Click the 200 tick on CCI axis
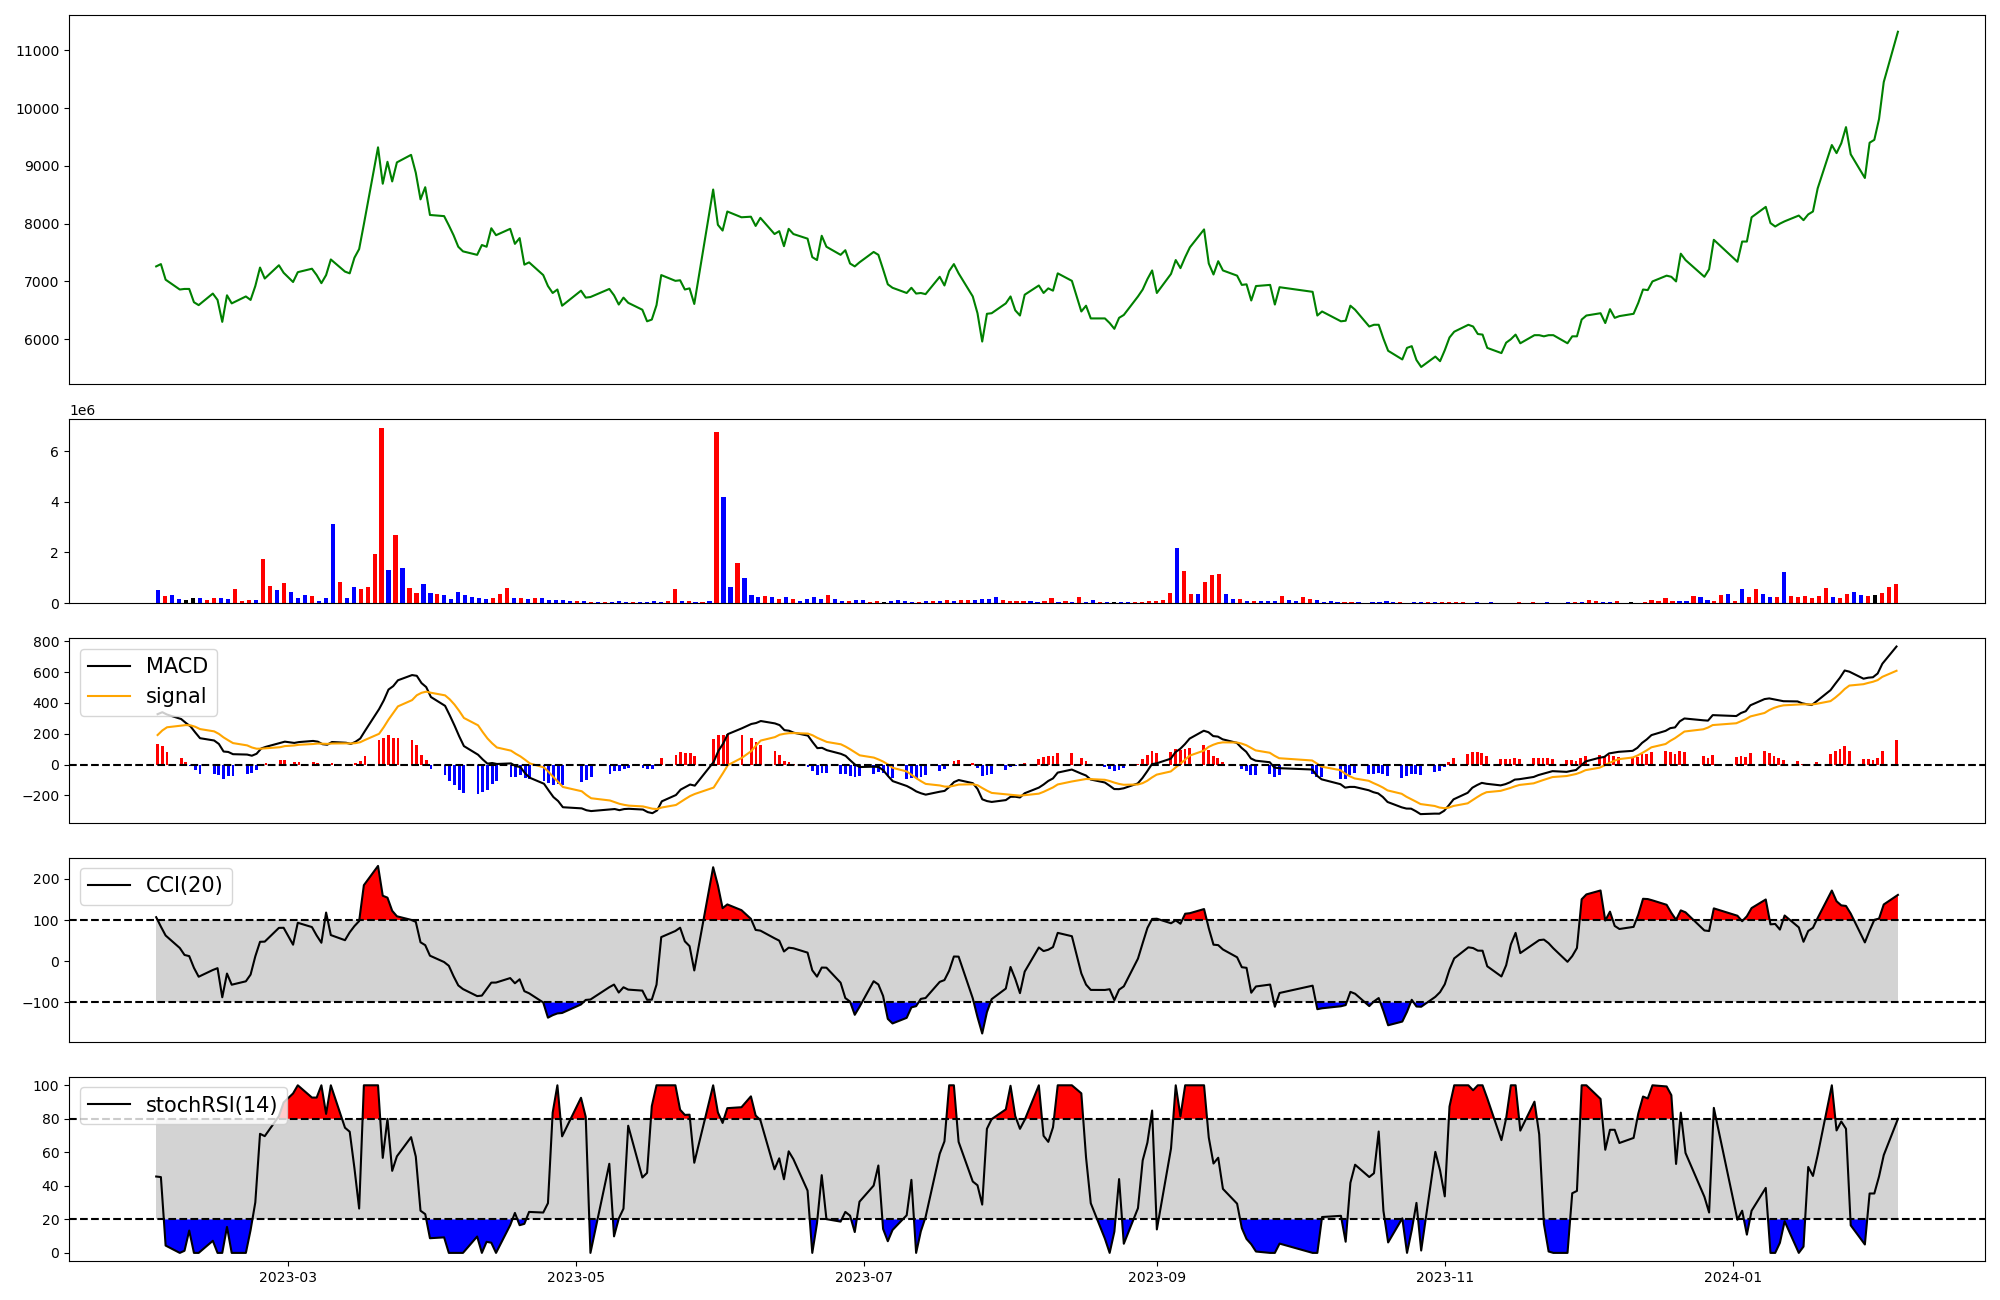Image resolution: width=2000 pixels, height=1300 pixels. pyautogui.click(x=48, y=879)
